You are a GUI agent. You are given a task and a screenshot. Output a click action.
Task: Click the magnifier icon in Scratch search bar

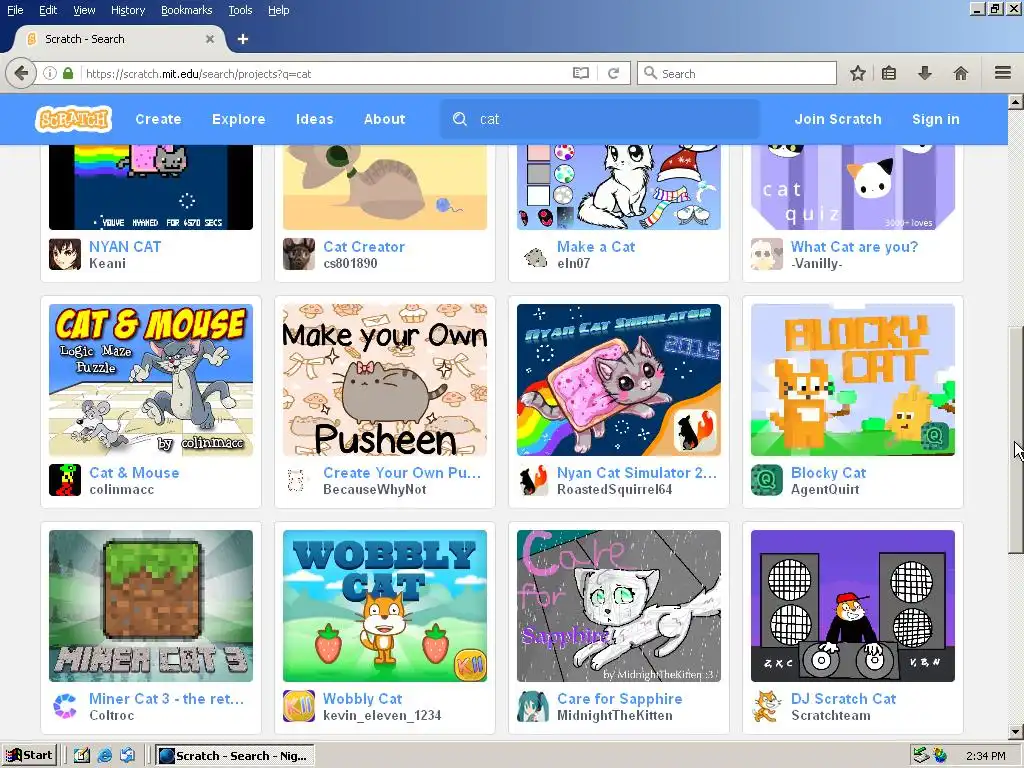coord(460,119)
